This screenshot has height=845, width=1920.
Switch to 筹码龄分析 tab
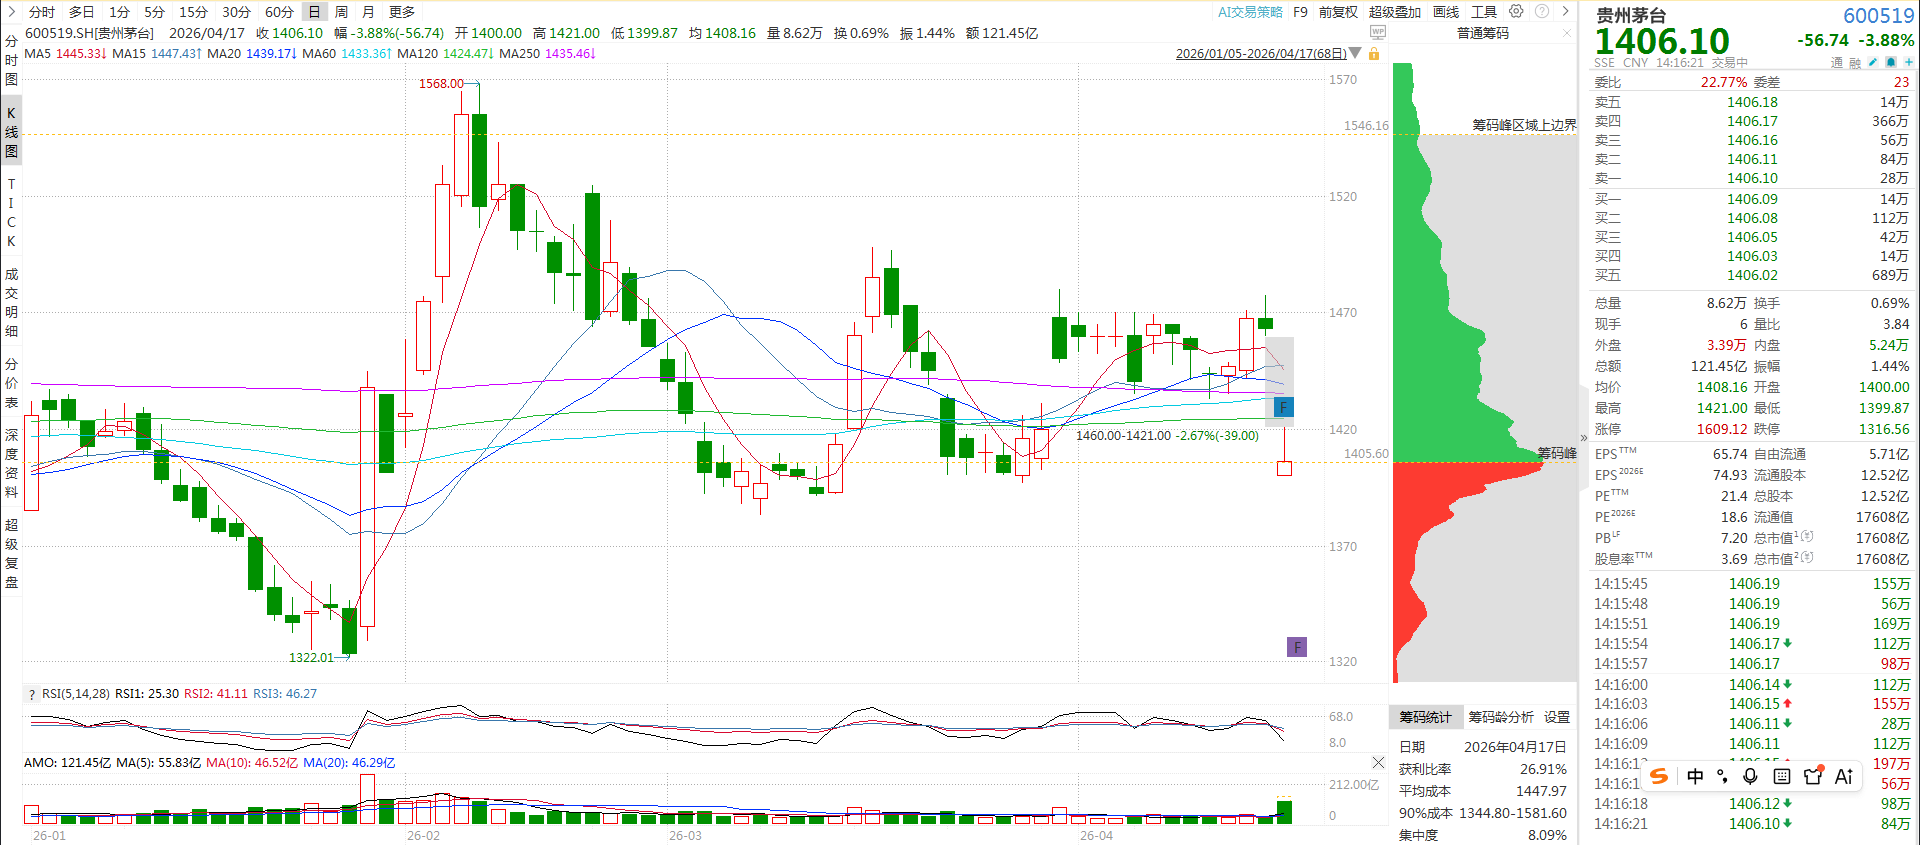point(1500,717)
